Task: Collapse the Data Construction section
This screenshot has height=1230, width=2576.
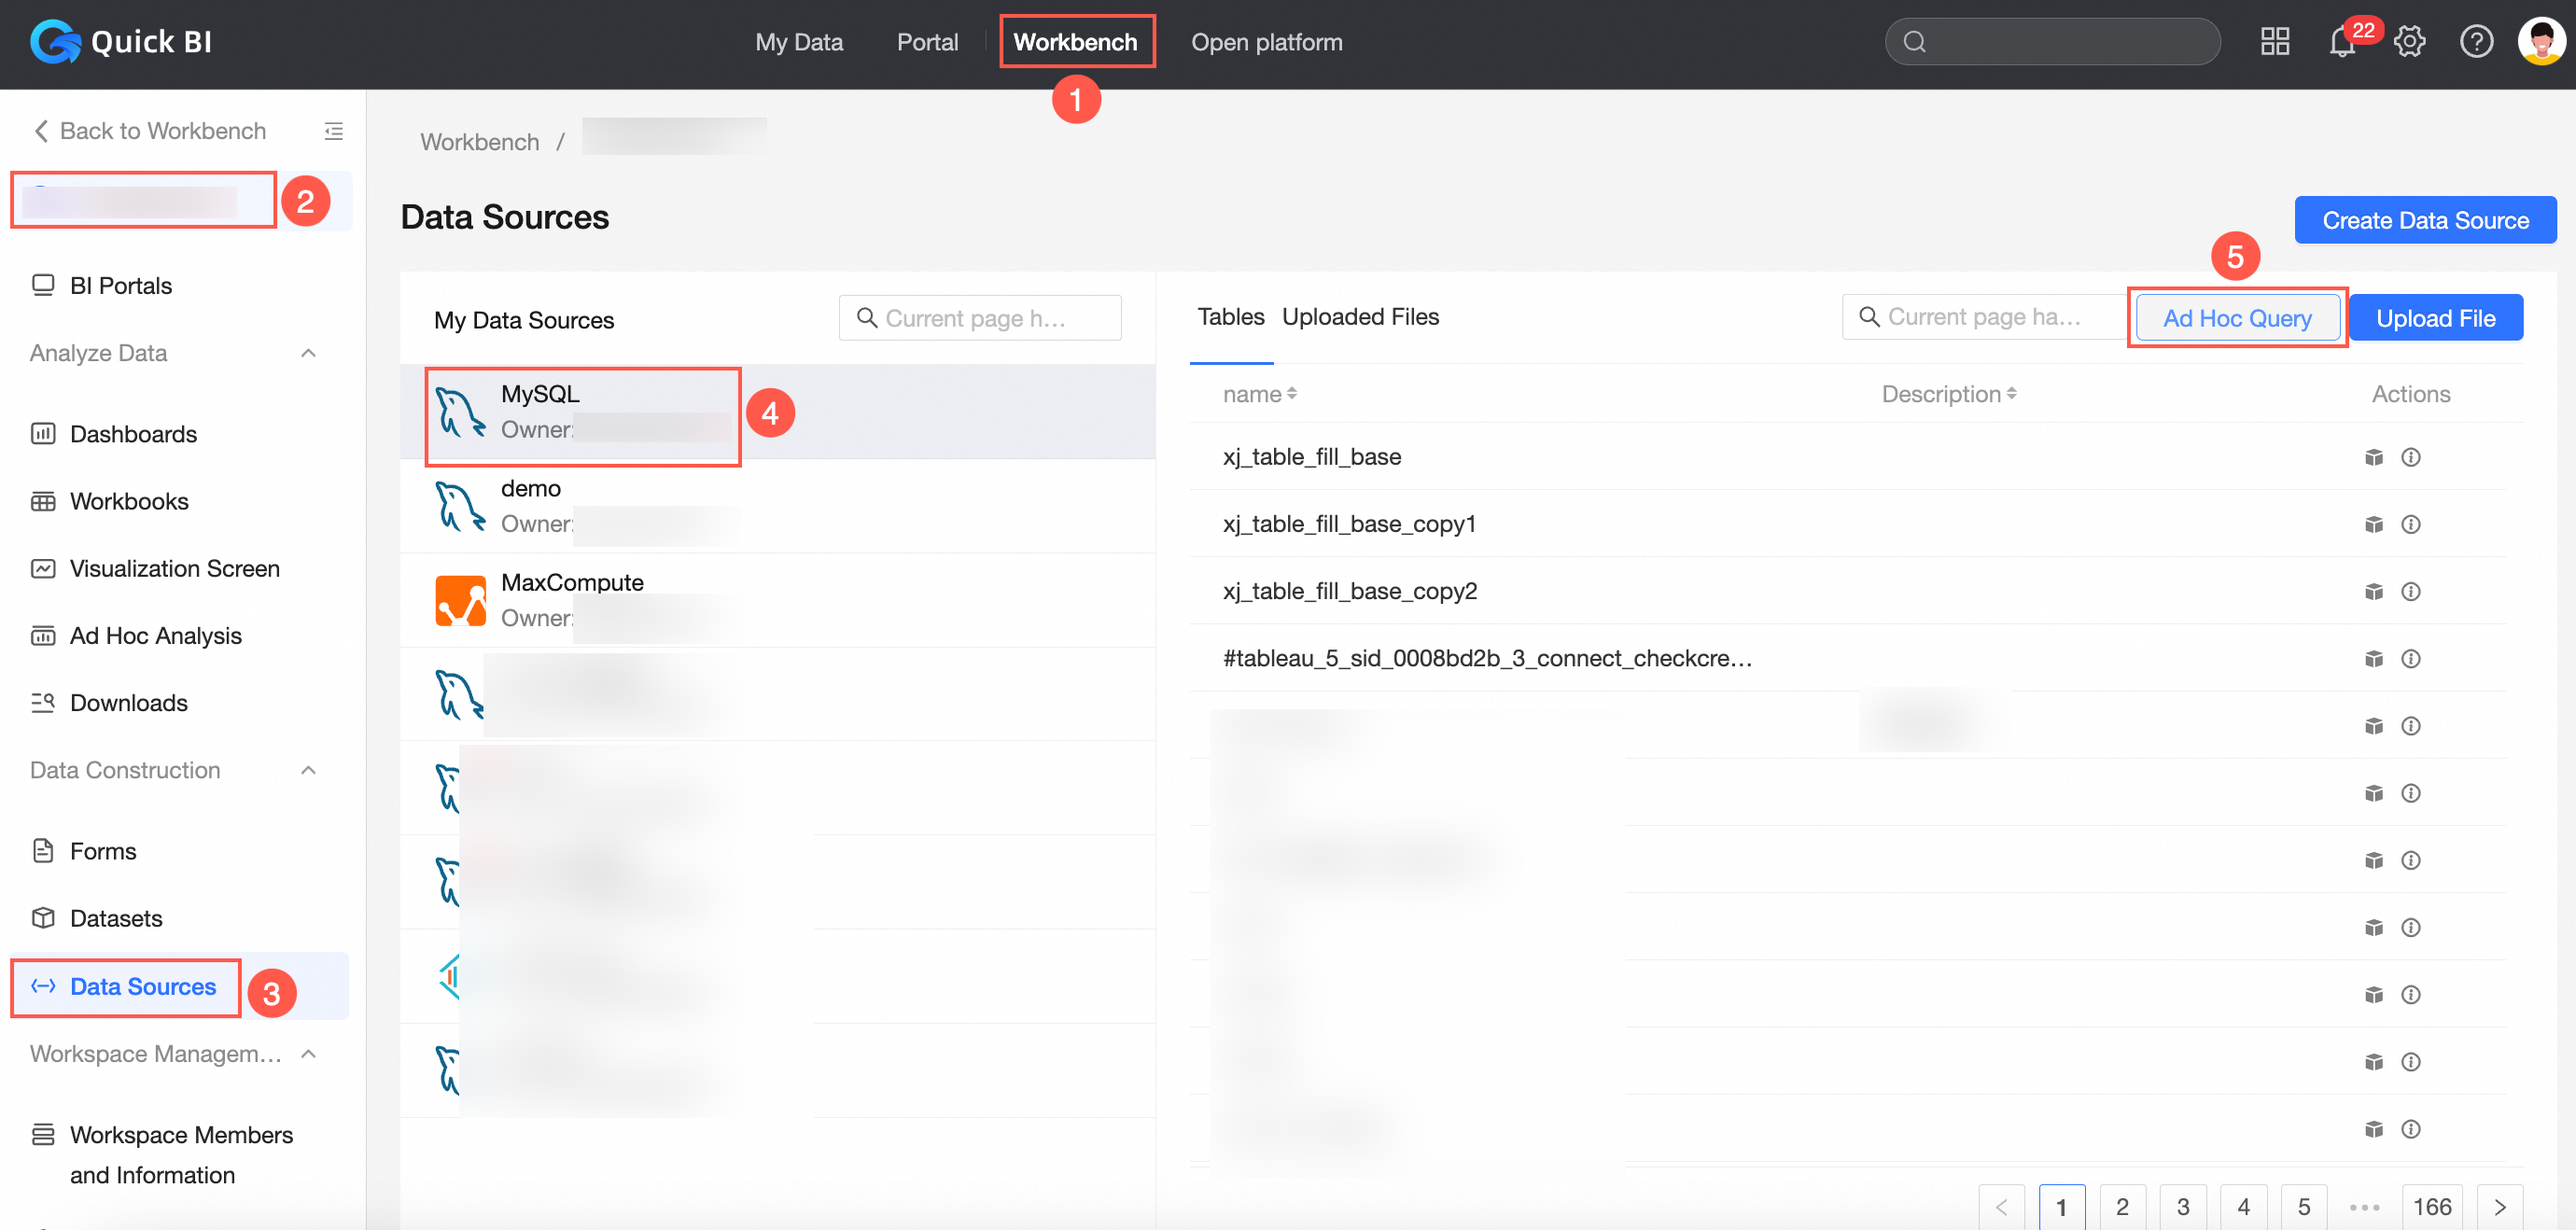Action: pyautogui.click(x=308, y=770)
